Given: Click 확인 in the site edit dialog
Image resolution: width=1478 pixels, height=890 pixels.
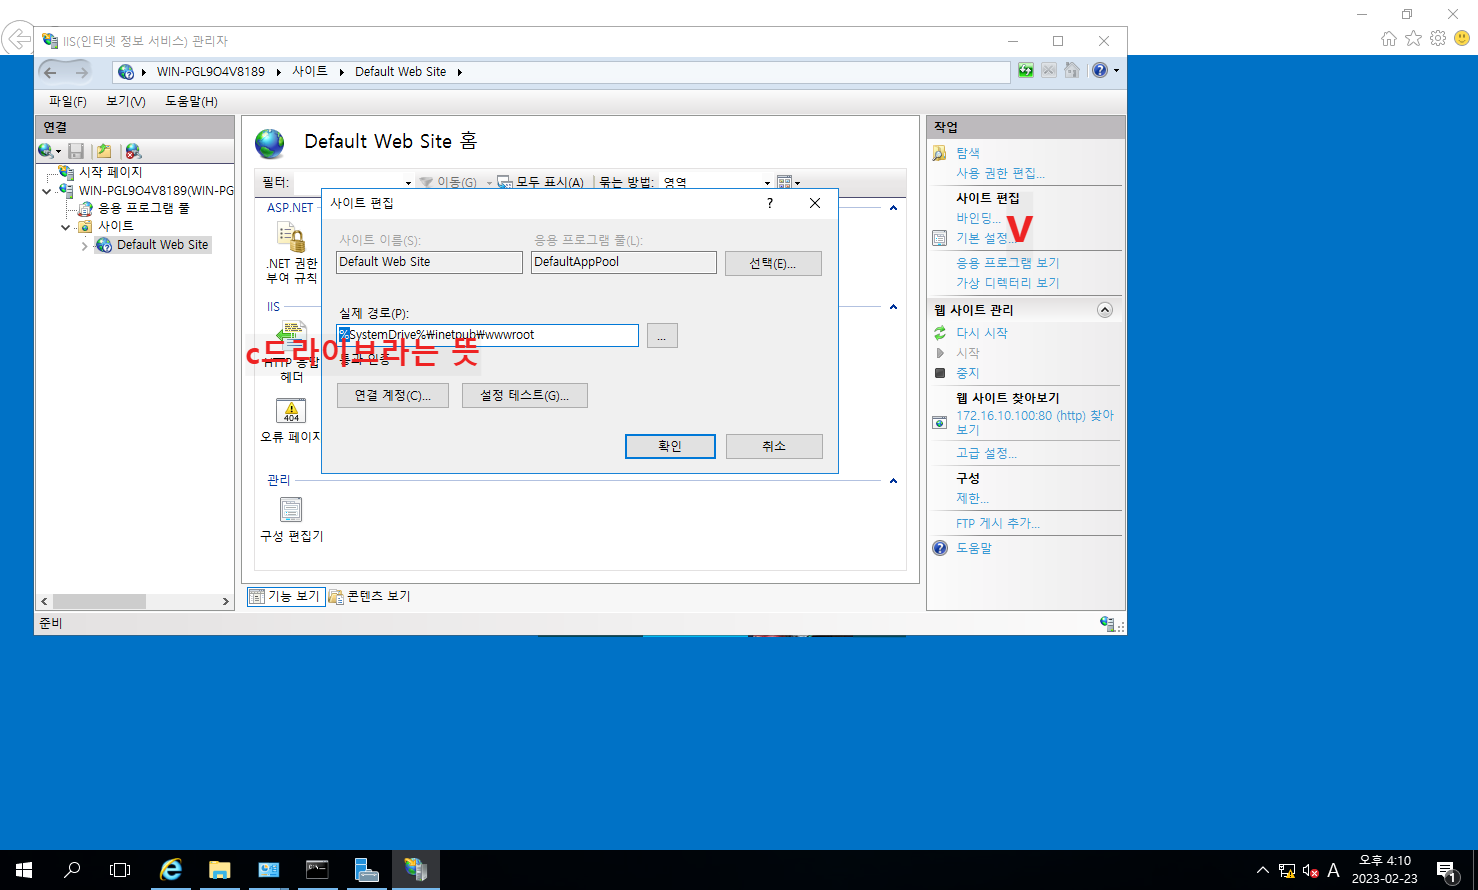Looking at the screenshot, I should coord(670,446).
